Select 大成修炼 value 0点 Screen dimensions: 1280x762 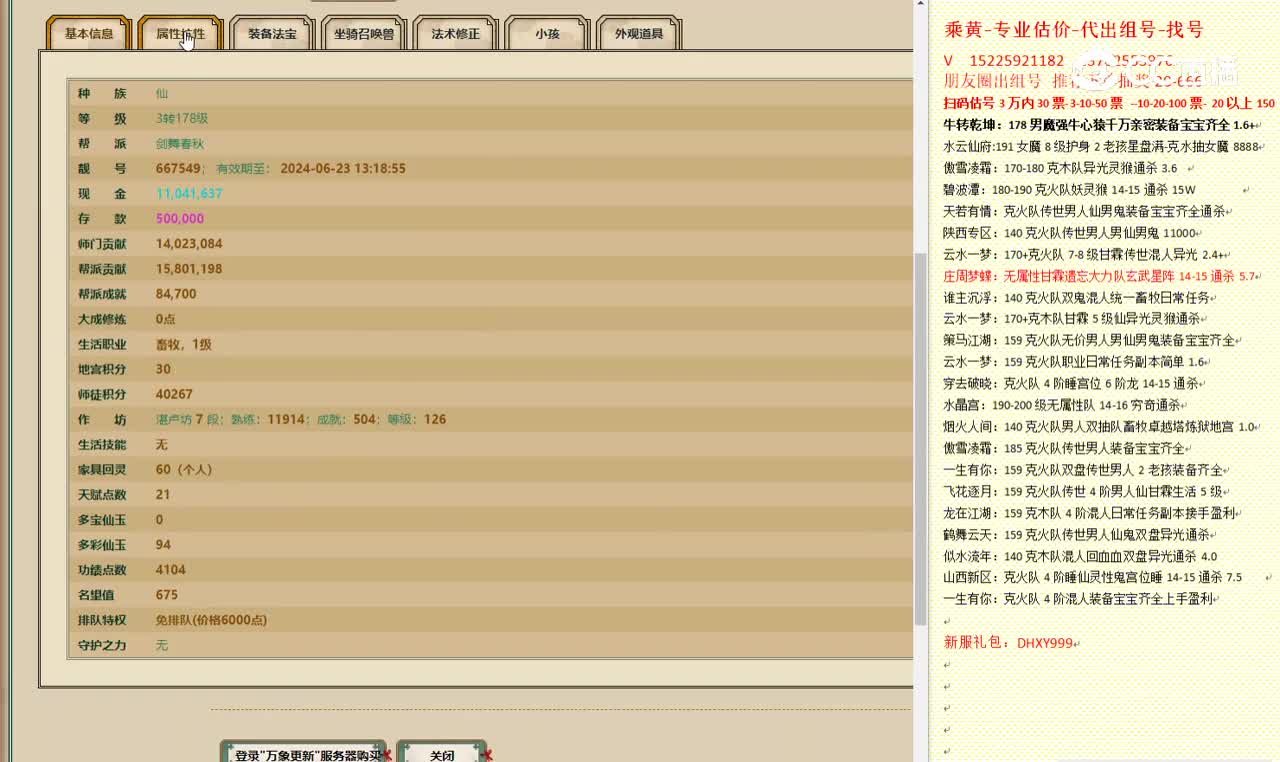pyautogui.click(x=166, y=319)
